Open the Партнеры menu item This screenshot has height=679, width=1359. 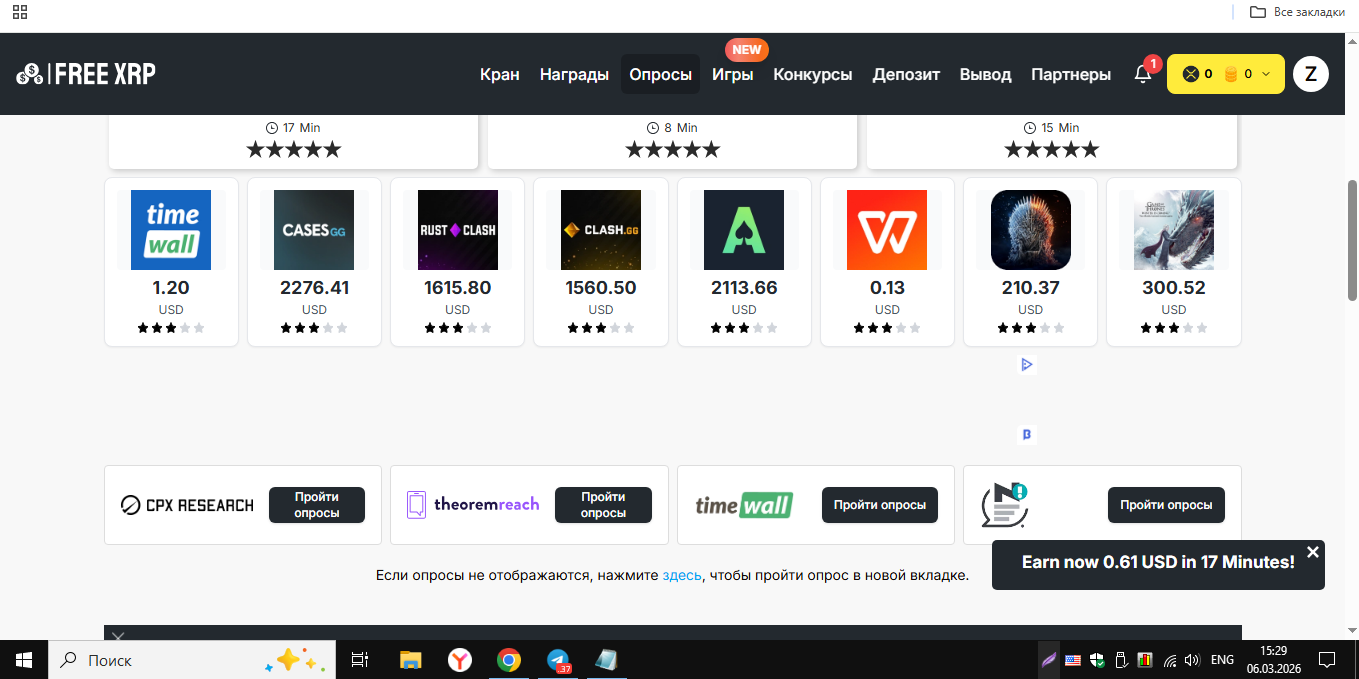[1071, 74]
